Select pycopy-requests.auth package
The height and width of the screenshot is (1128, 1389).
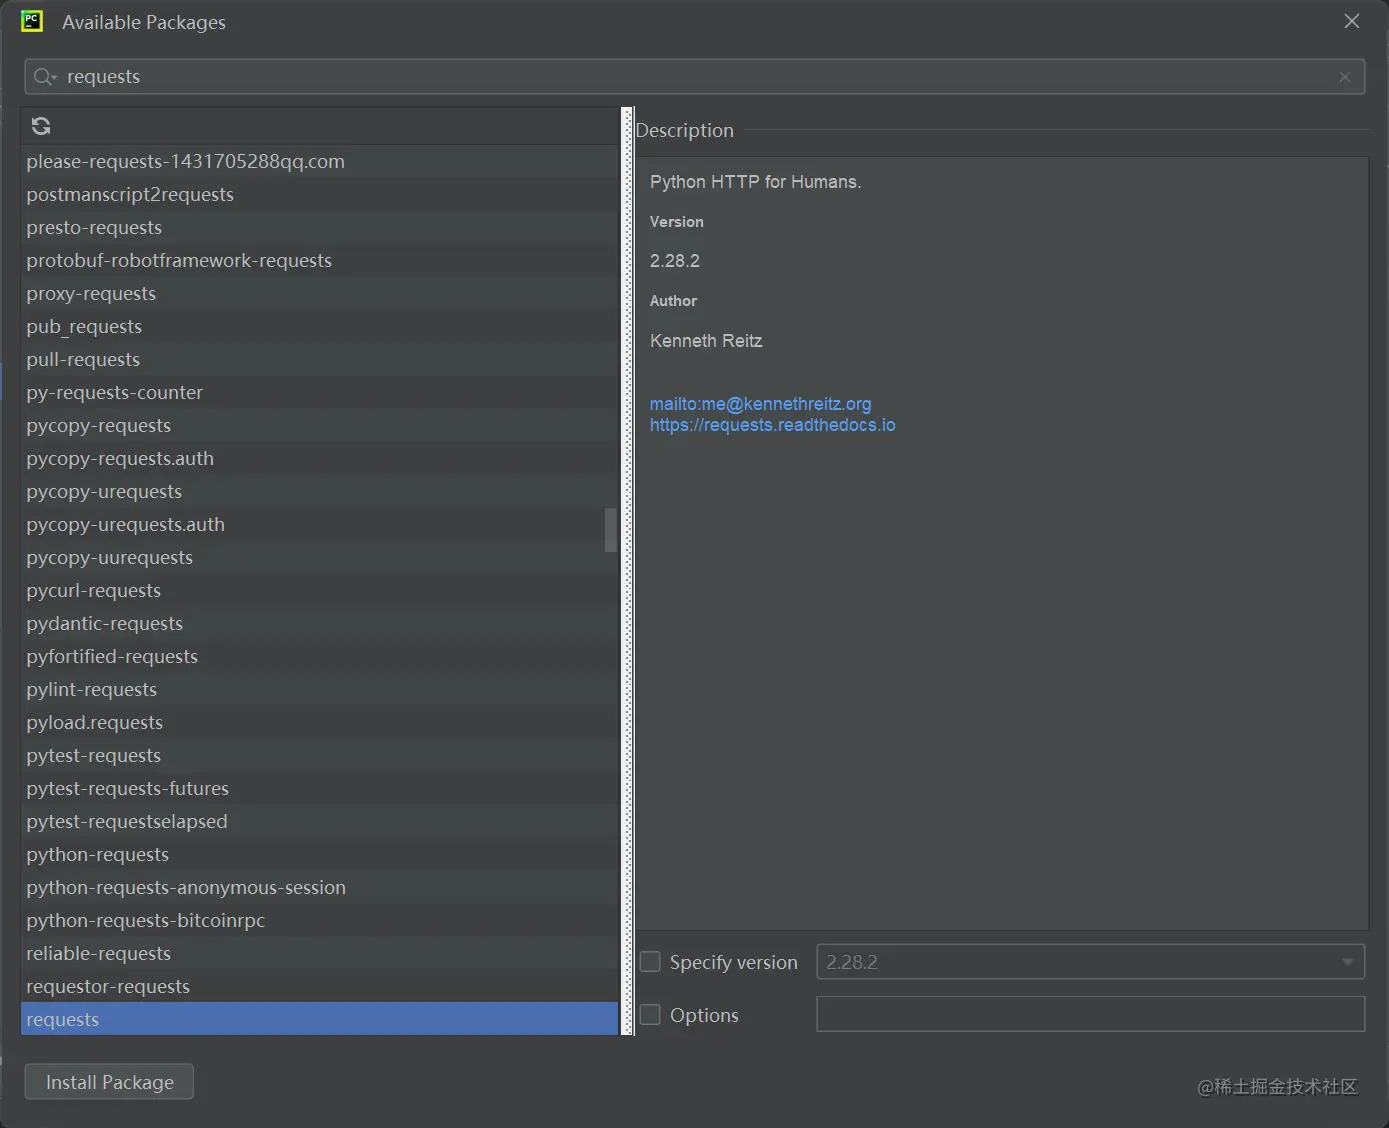(x=320, y=458)
